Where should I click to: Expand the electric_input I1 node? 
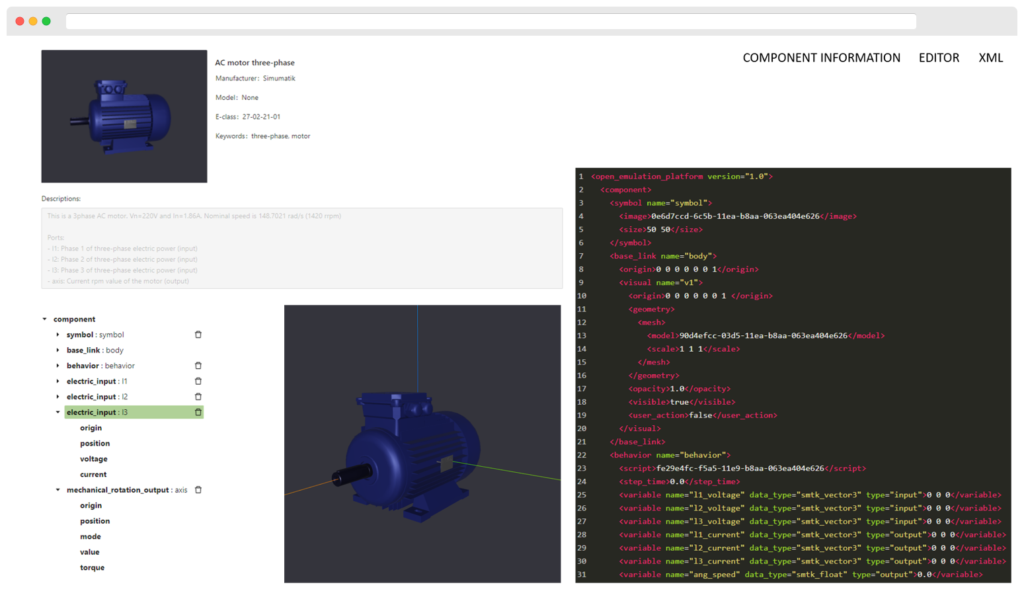click(57, 382)
